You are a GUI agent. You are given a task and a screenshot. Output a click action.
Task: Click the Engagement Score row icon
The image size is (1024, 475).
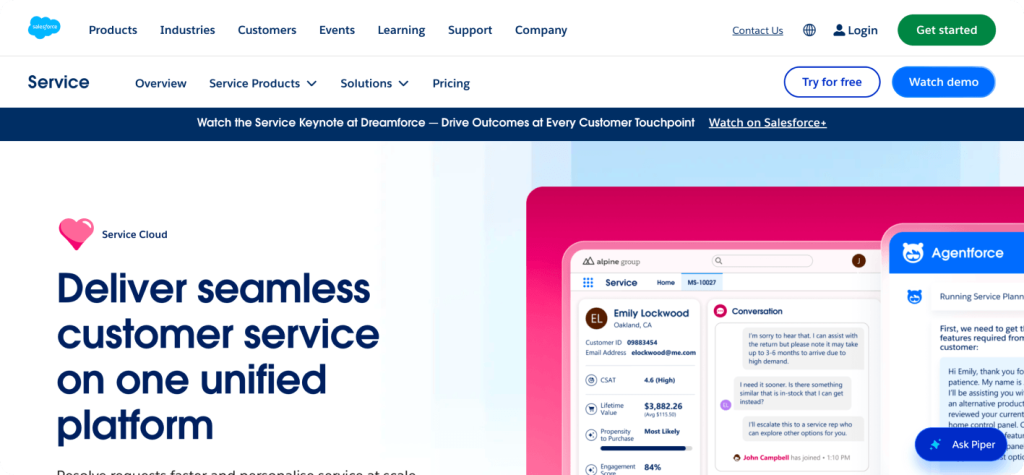(591, 468)
